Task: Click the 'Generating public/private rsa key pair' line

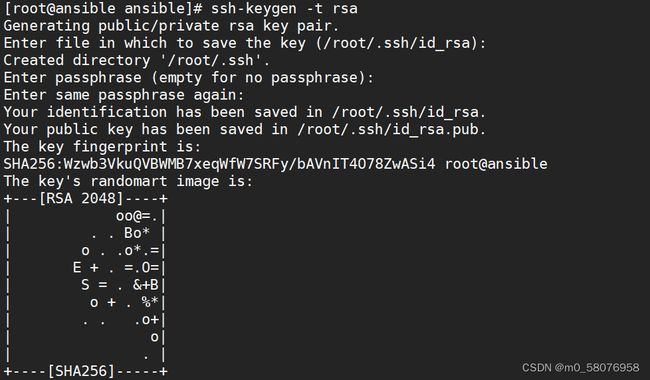Action: tap(171, 26)
